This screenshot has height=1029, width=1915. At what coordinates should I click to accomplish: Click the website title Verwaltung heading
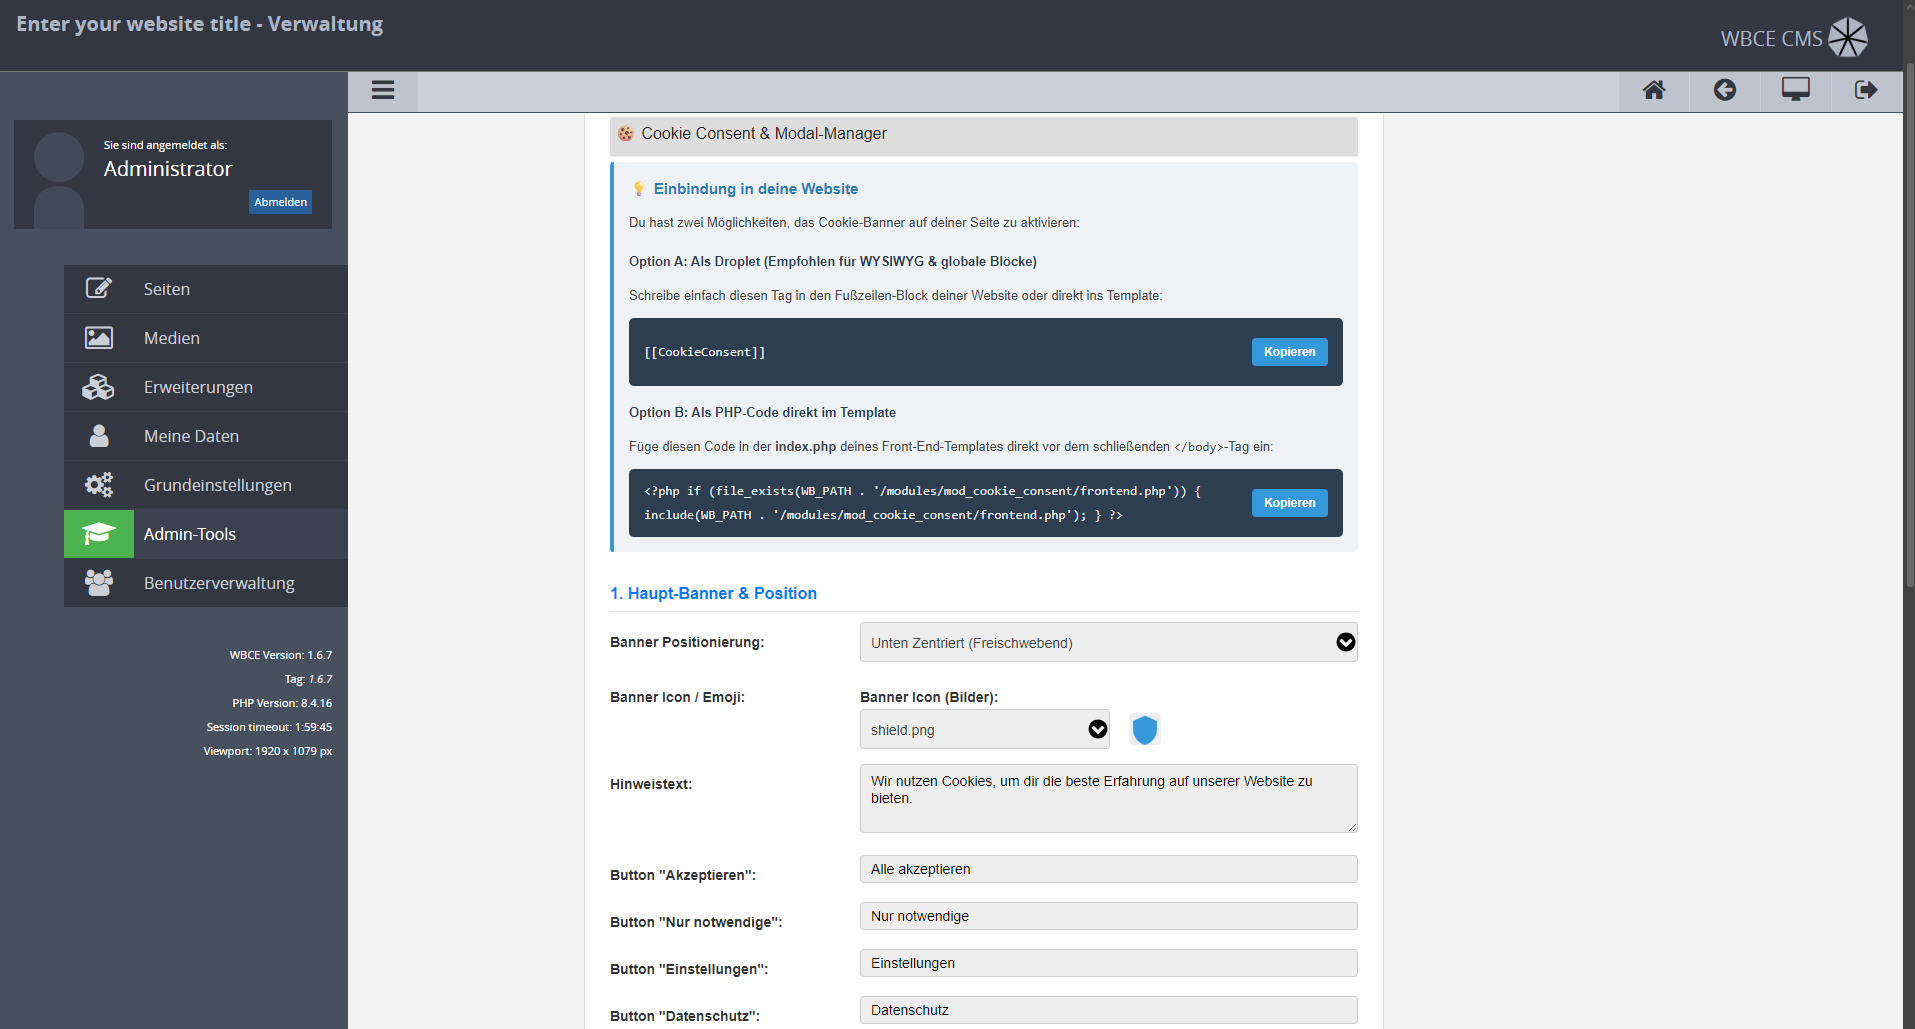click(x=199, y=24)
